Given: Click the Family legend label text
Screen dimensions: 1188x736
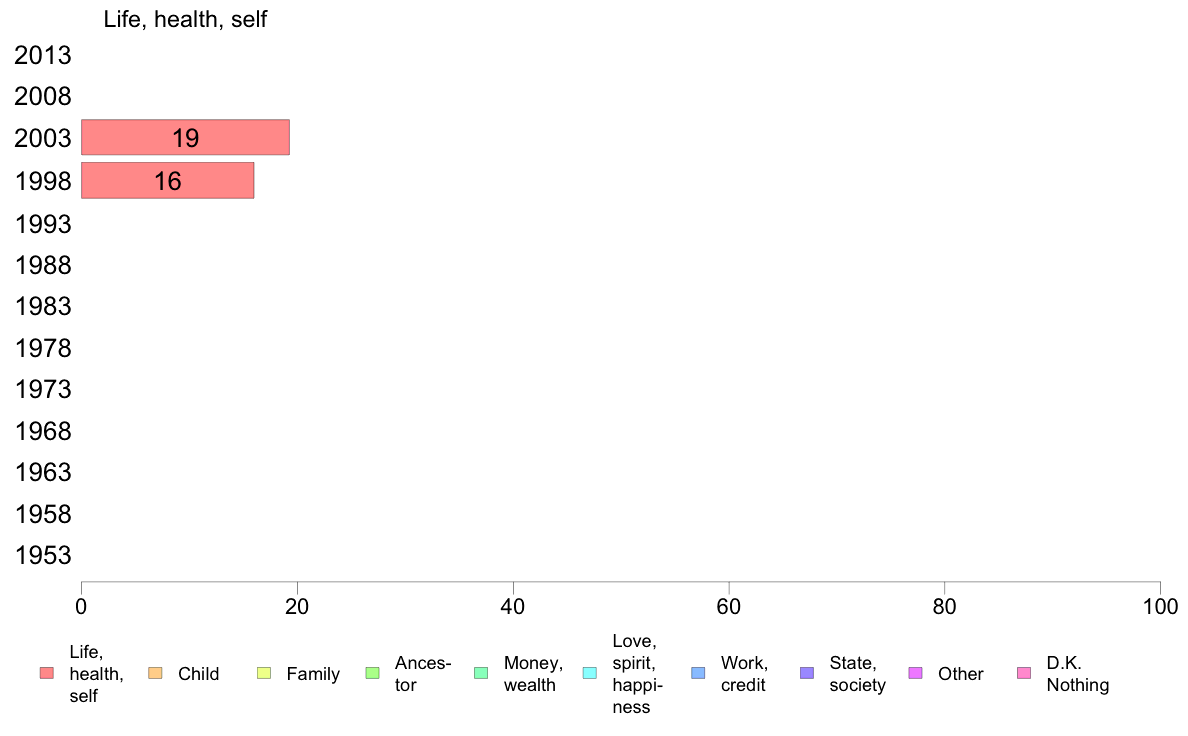Looking at the screenshot, I should (313, 674).
